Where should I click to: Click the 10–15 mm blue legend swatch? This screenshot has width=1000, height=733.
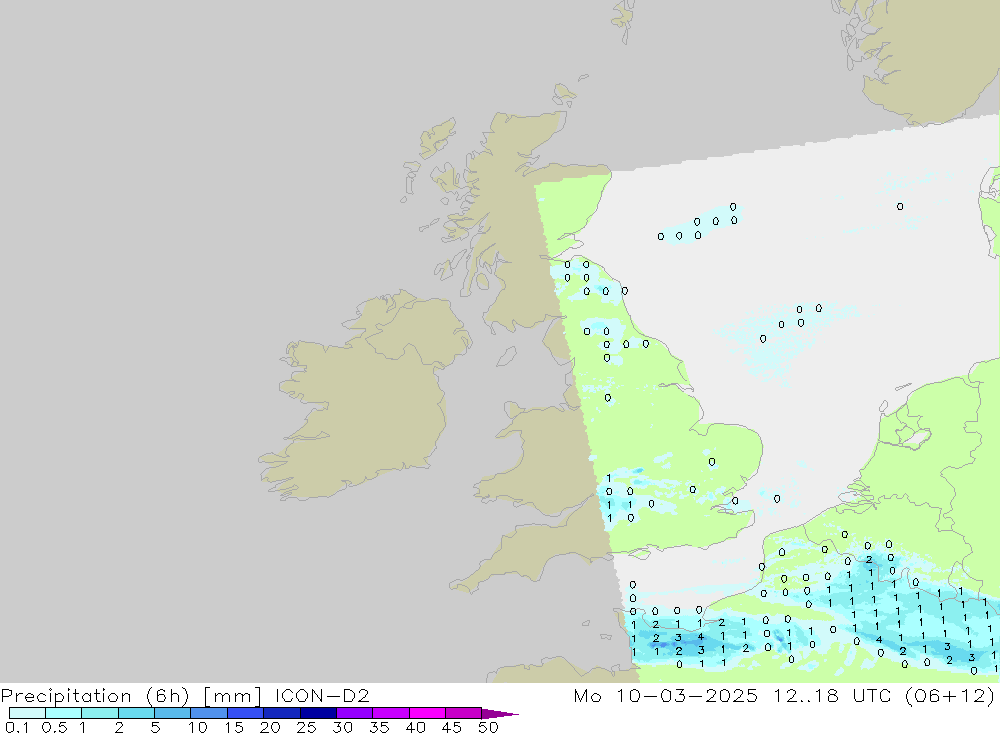click(x=209, y=713)
